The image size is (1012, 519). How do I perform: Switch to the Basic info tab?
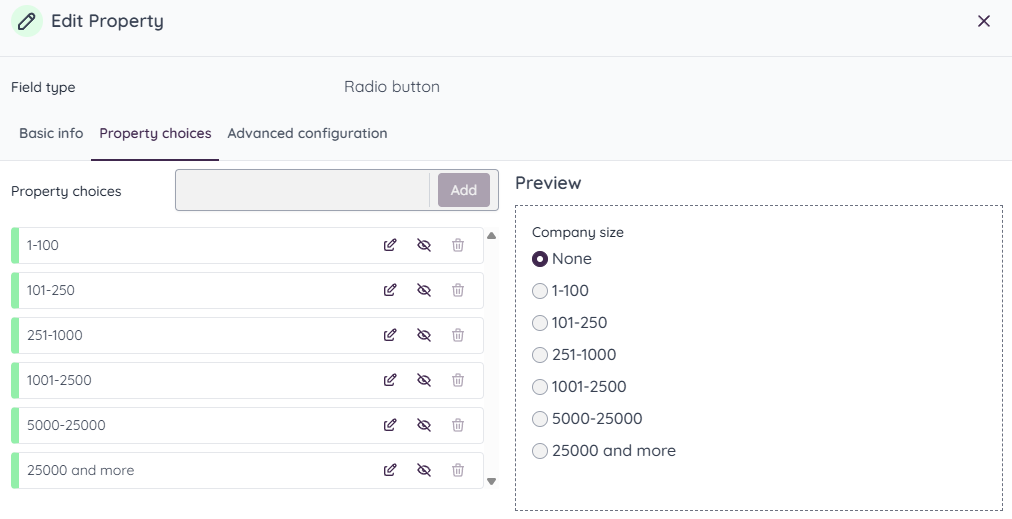click(x=51, y=134)
